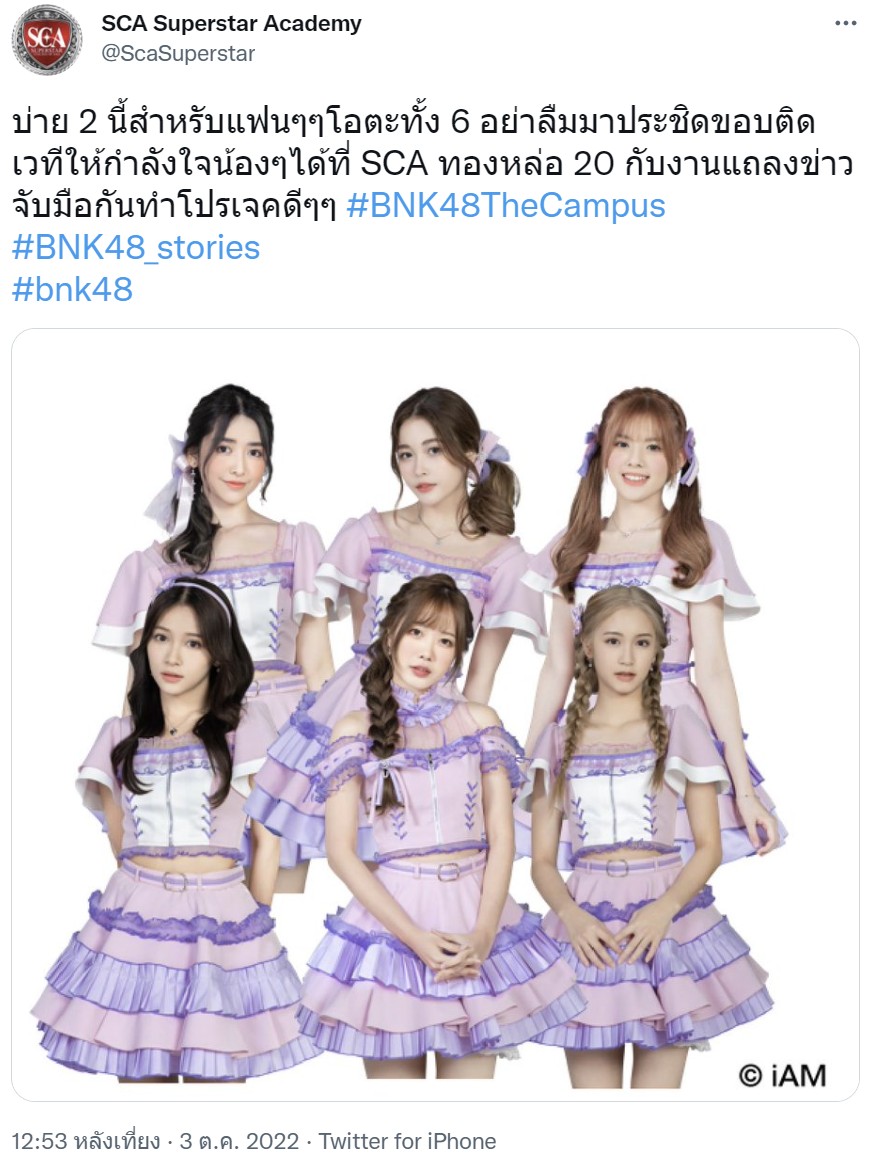This screenshot has width=871, height=1166.
Task: Click the Thai tweet text body
Action: [433, 164]
